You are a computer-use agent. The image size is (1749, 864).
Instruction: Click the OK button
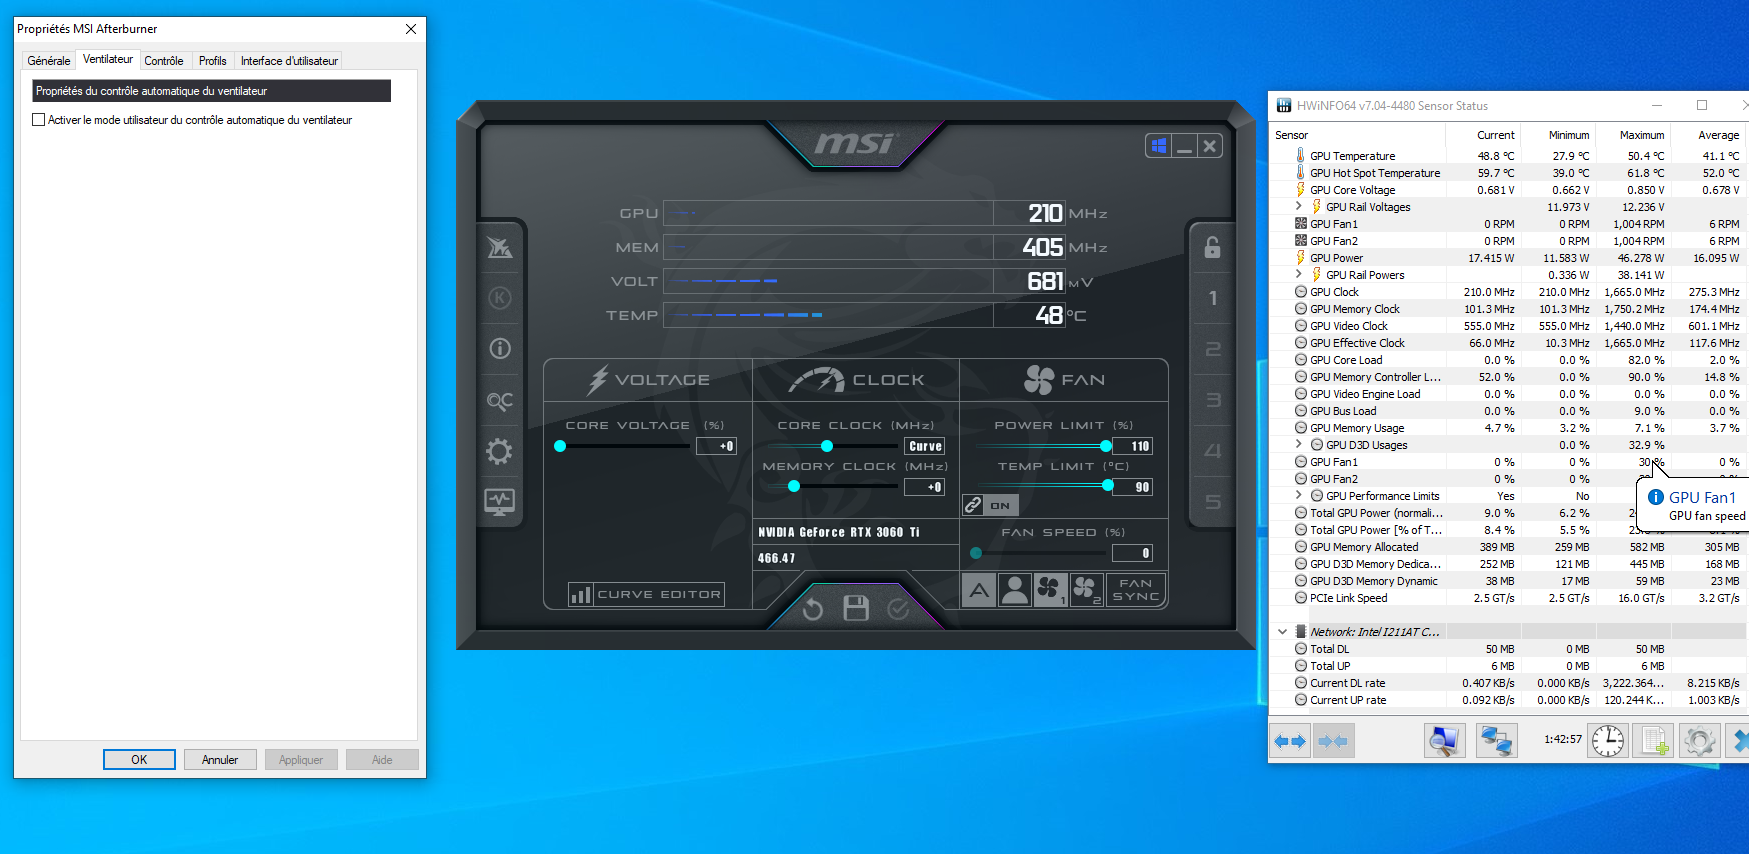pyautogui.click(x=139, y=760)
